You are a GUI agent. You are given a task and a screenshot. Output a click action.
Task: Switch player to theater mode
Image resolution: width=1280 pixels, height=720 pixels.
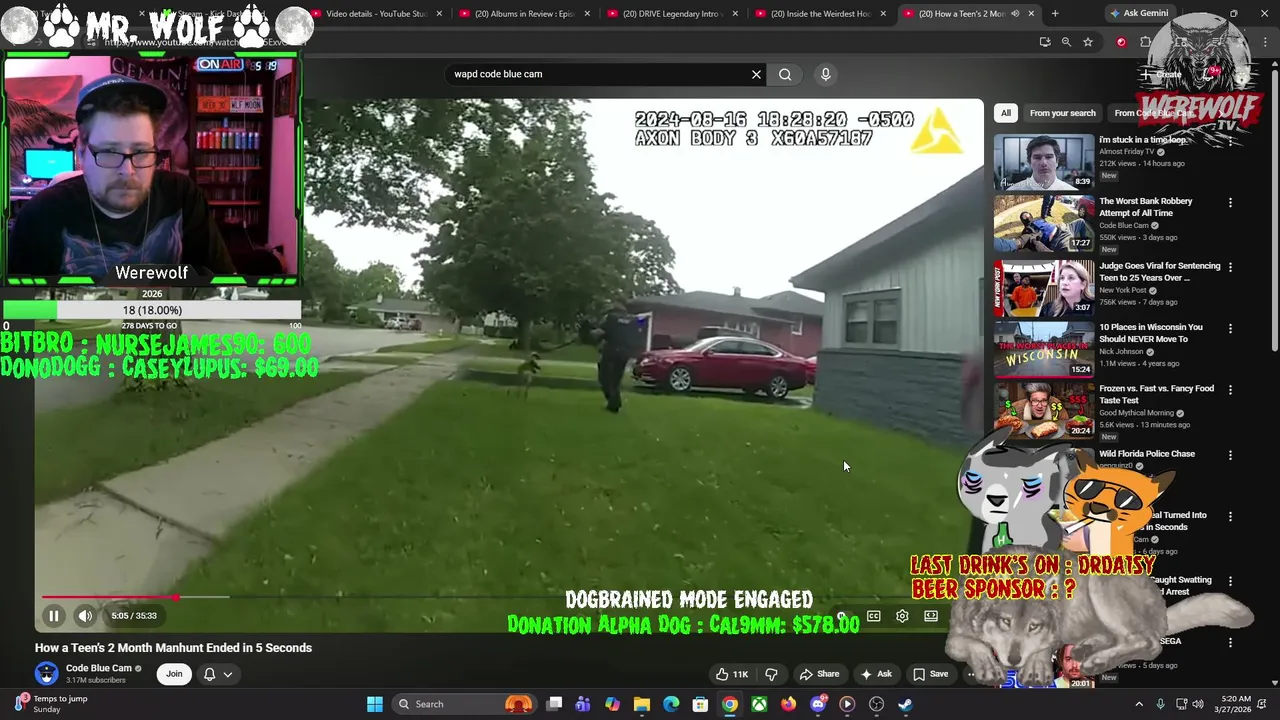[x=931, y=616]
